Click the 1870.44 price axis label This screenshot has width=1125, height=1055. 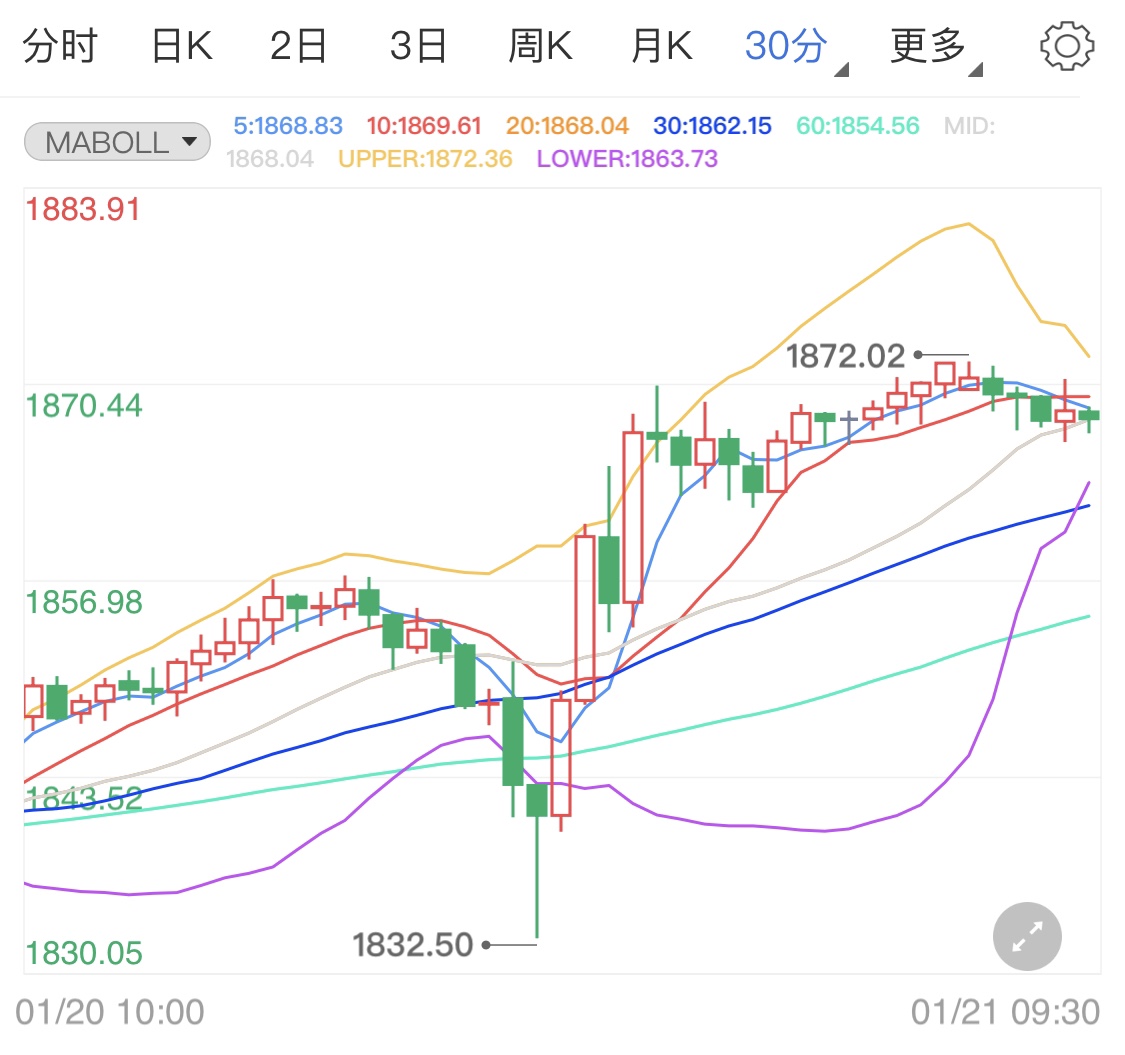pyautogui.click(x=84, y=405)
